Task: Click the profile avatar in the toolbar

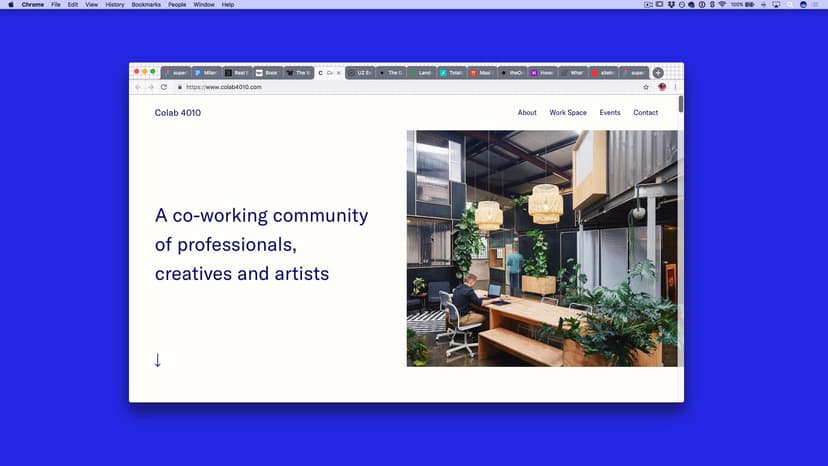Action: point(662,87)
